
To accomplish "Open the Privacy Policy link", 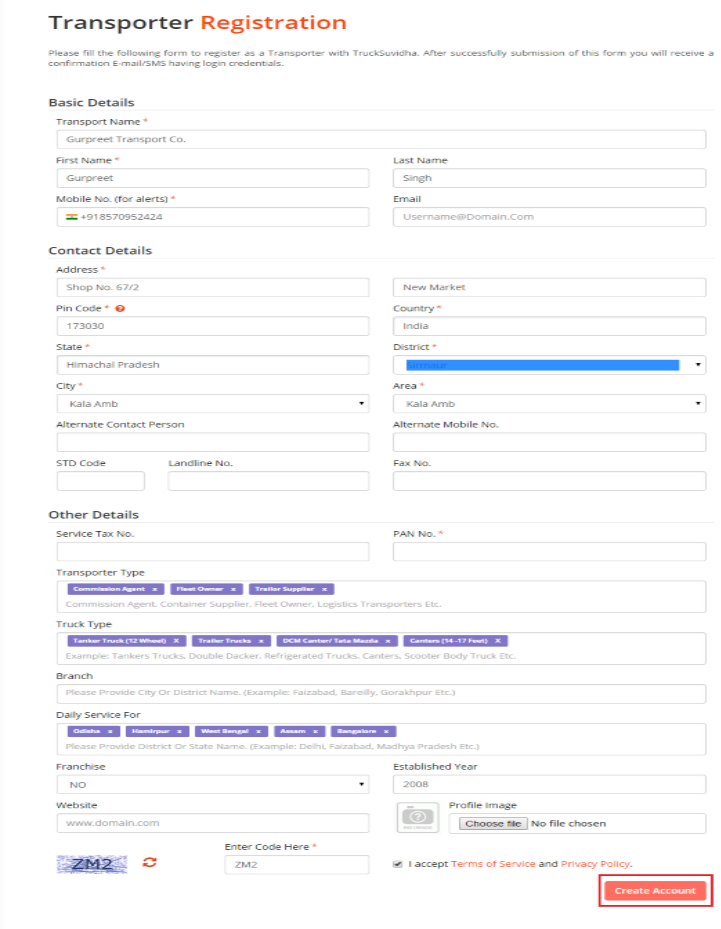I will (x=594, y=864).
